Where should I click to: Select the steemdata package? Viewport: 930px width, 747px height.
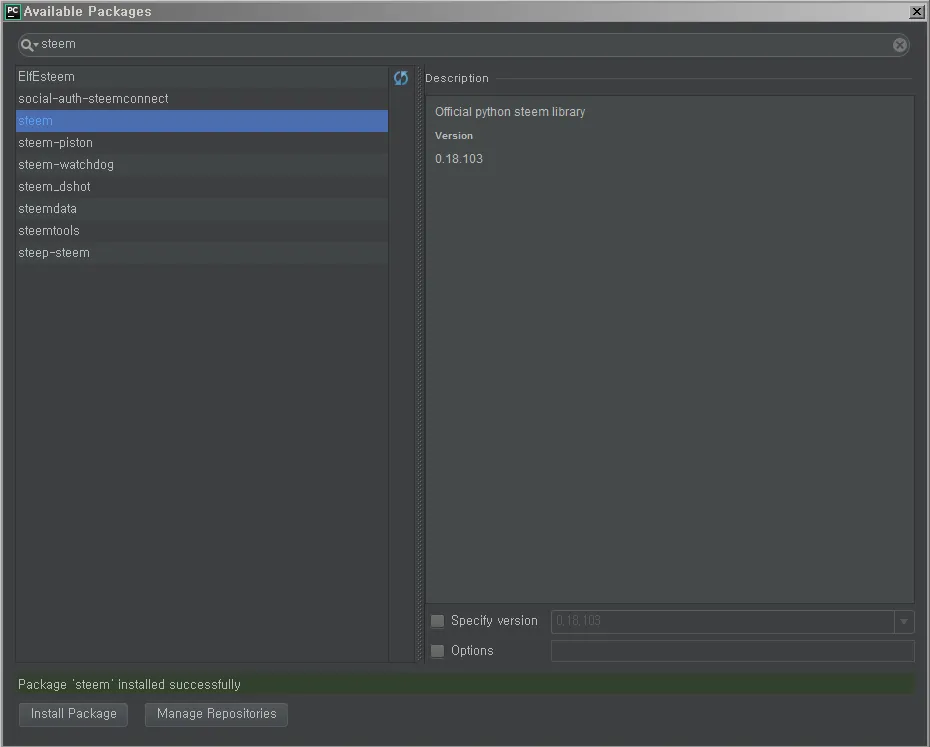202,208
